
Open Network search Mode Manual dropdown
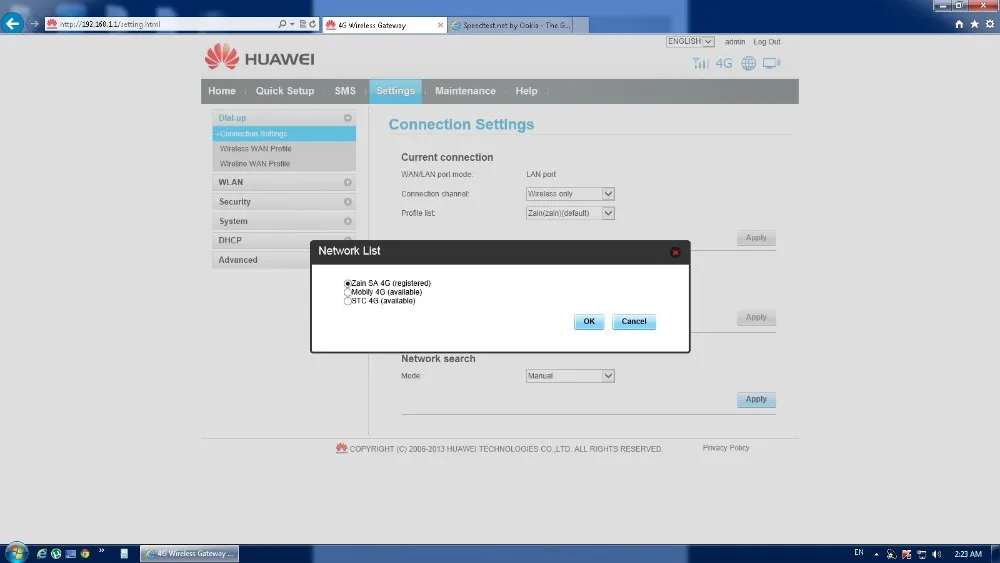[x=570, y=376]
